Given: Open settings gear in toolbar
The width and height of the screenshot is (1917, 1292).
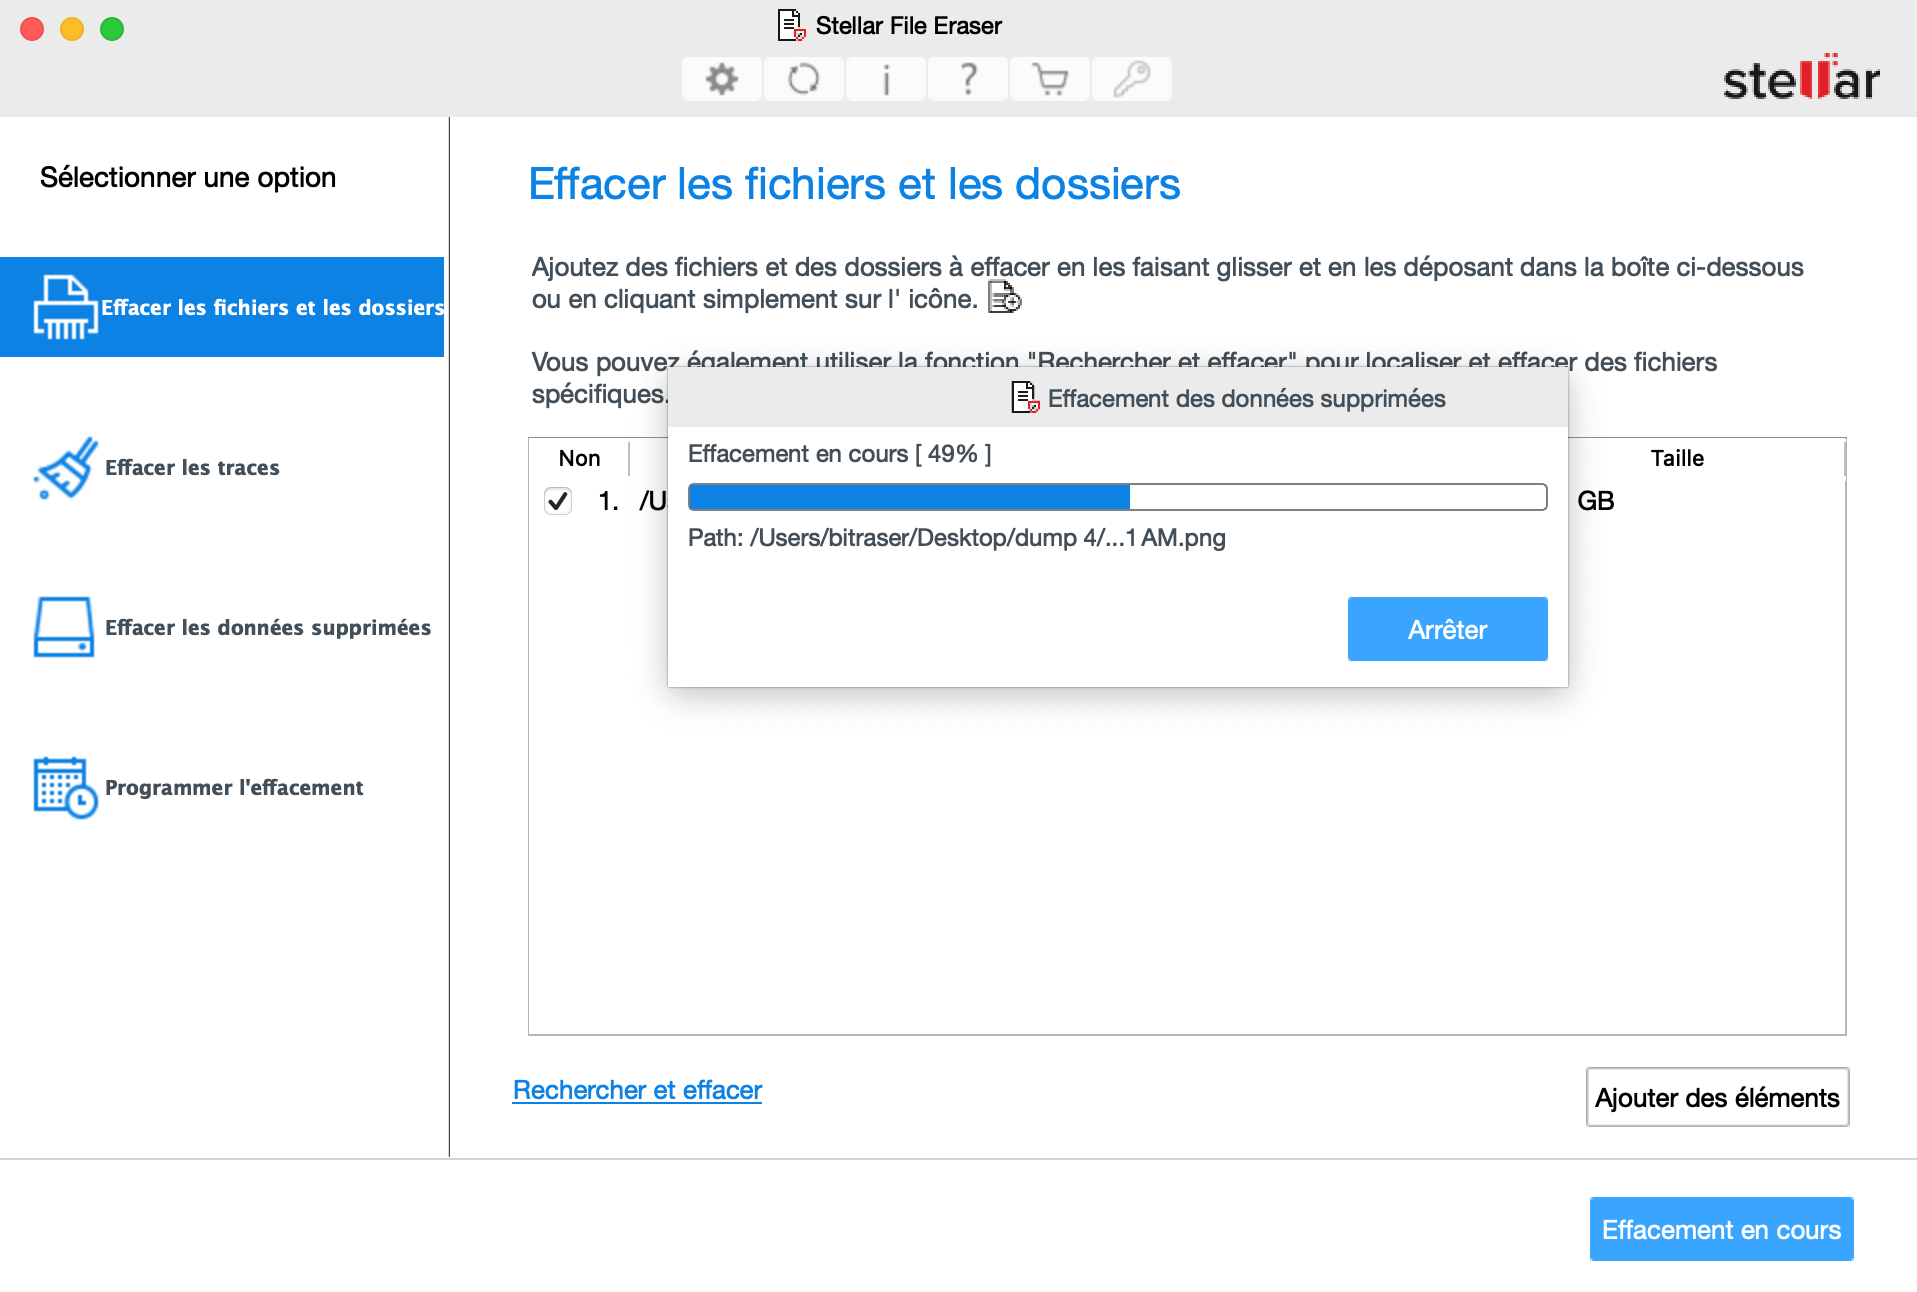Looking at the screenshot, I should pos(722,79).
